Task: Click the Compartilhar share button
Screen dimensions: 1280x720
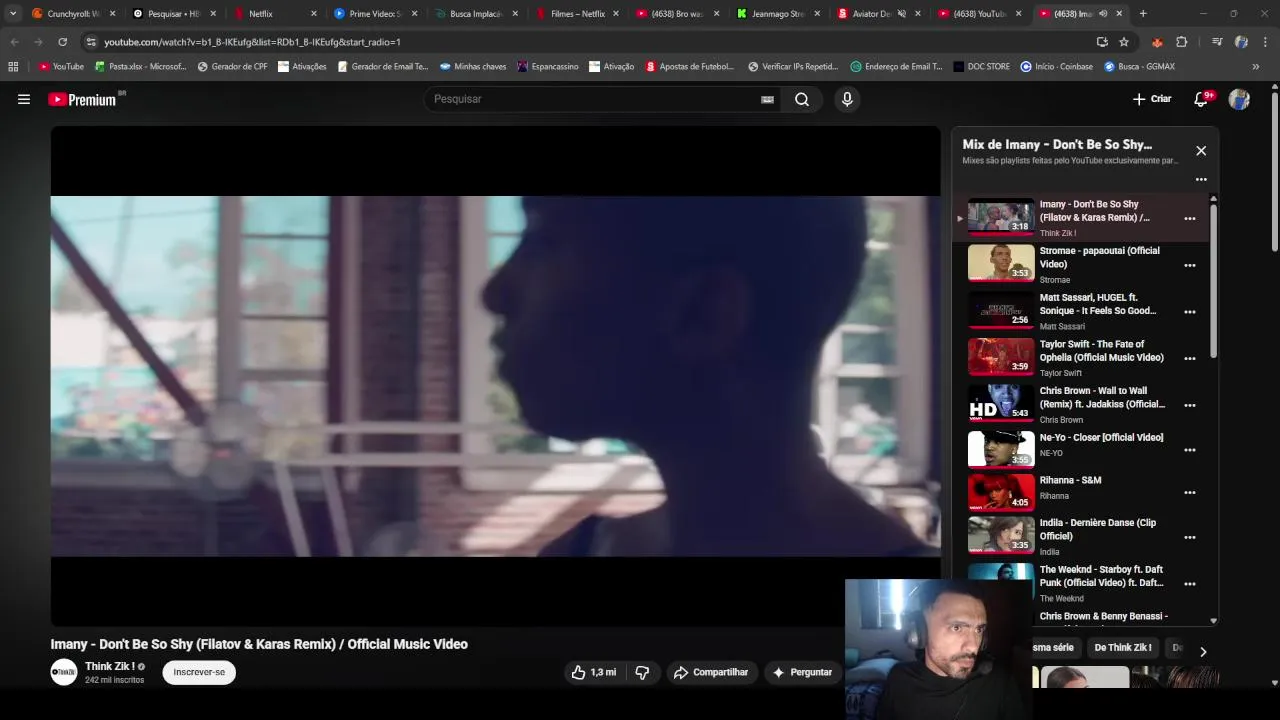Action: 711,672
